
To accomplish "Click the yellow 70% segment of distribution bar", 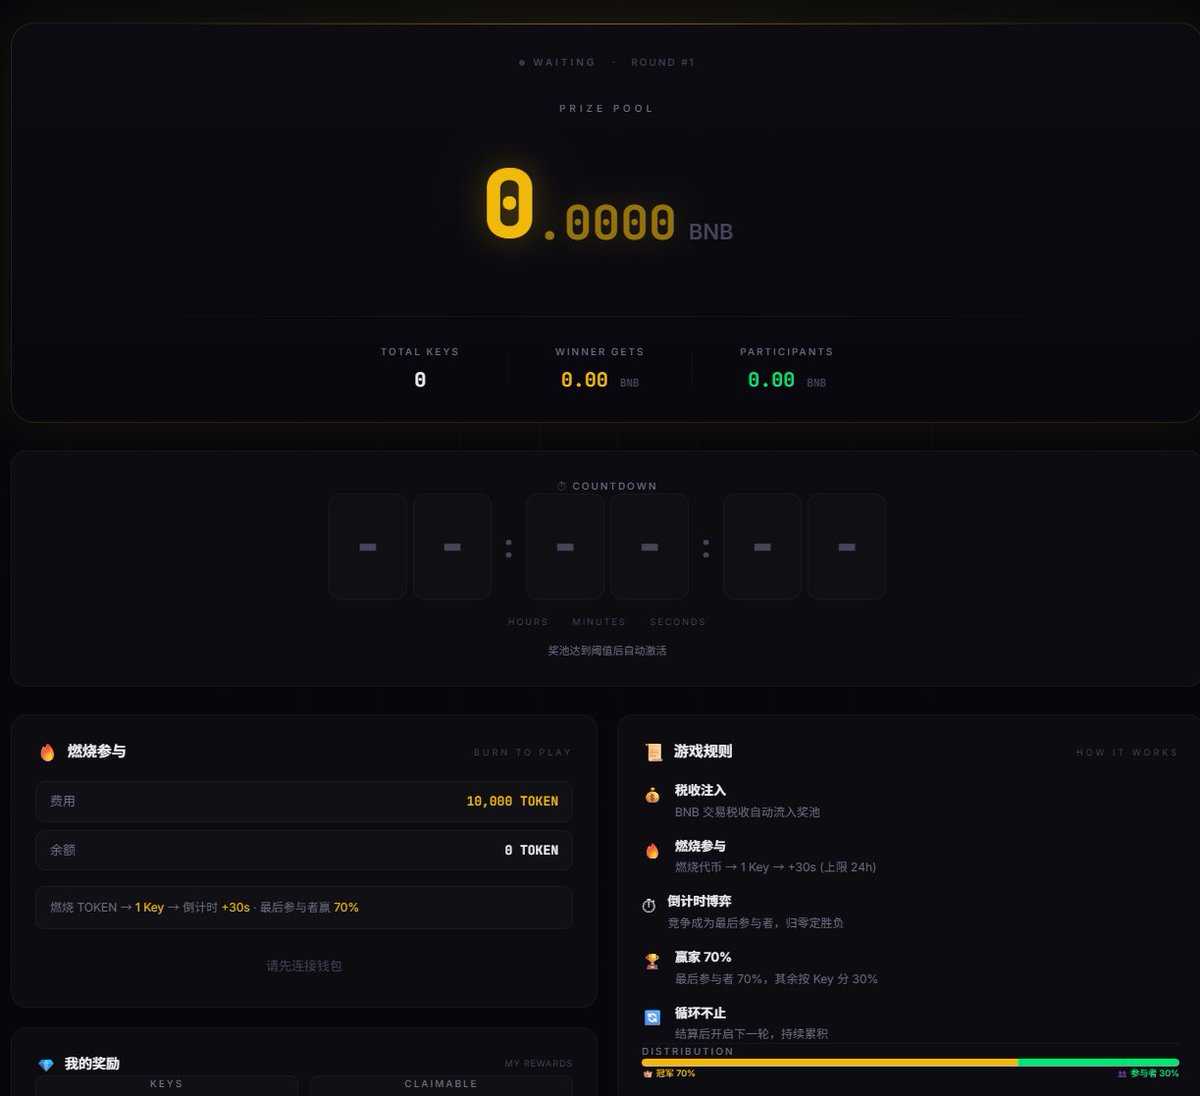I will [x=830, y=1062].
